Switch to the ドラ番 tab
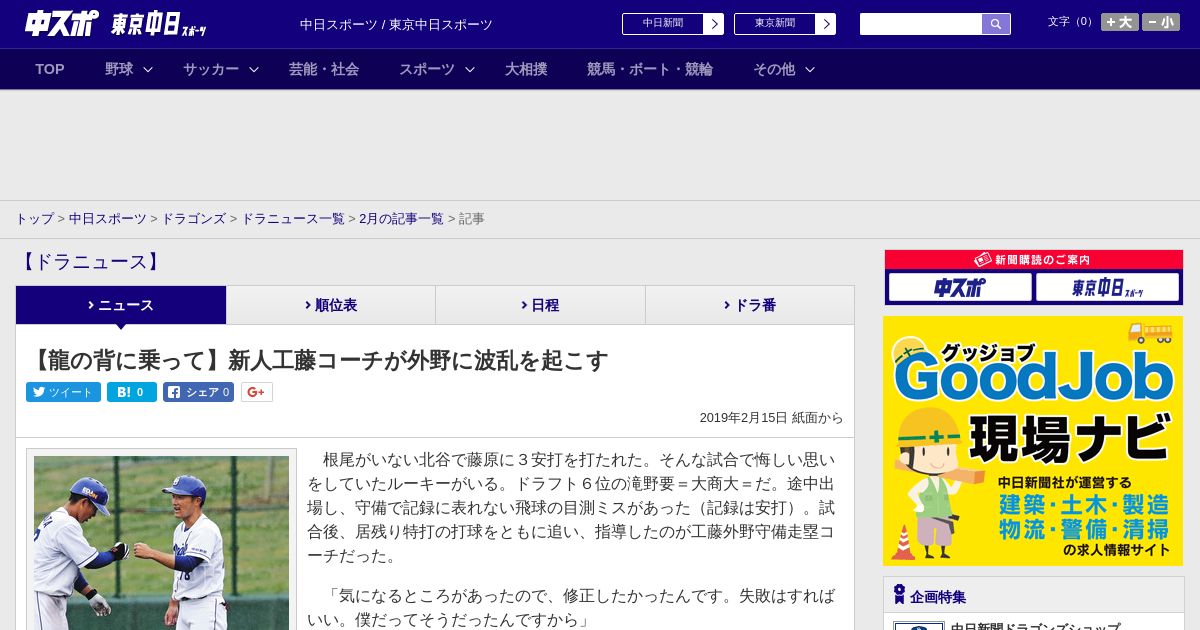This screenshot has width=1200, height=630. point(750,305)
